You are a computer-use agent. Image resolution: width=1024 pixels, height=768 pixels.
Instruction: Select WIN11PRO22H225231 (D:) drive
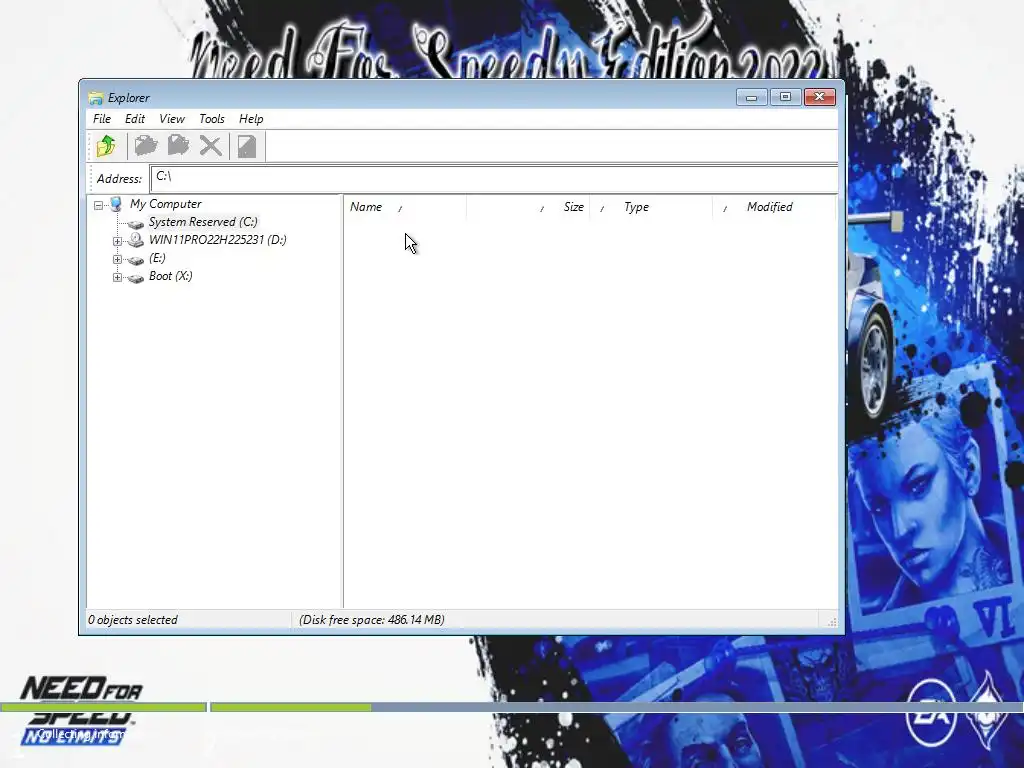(x=217, y=240)
